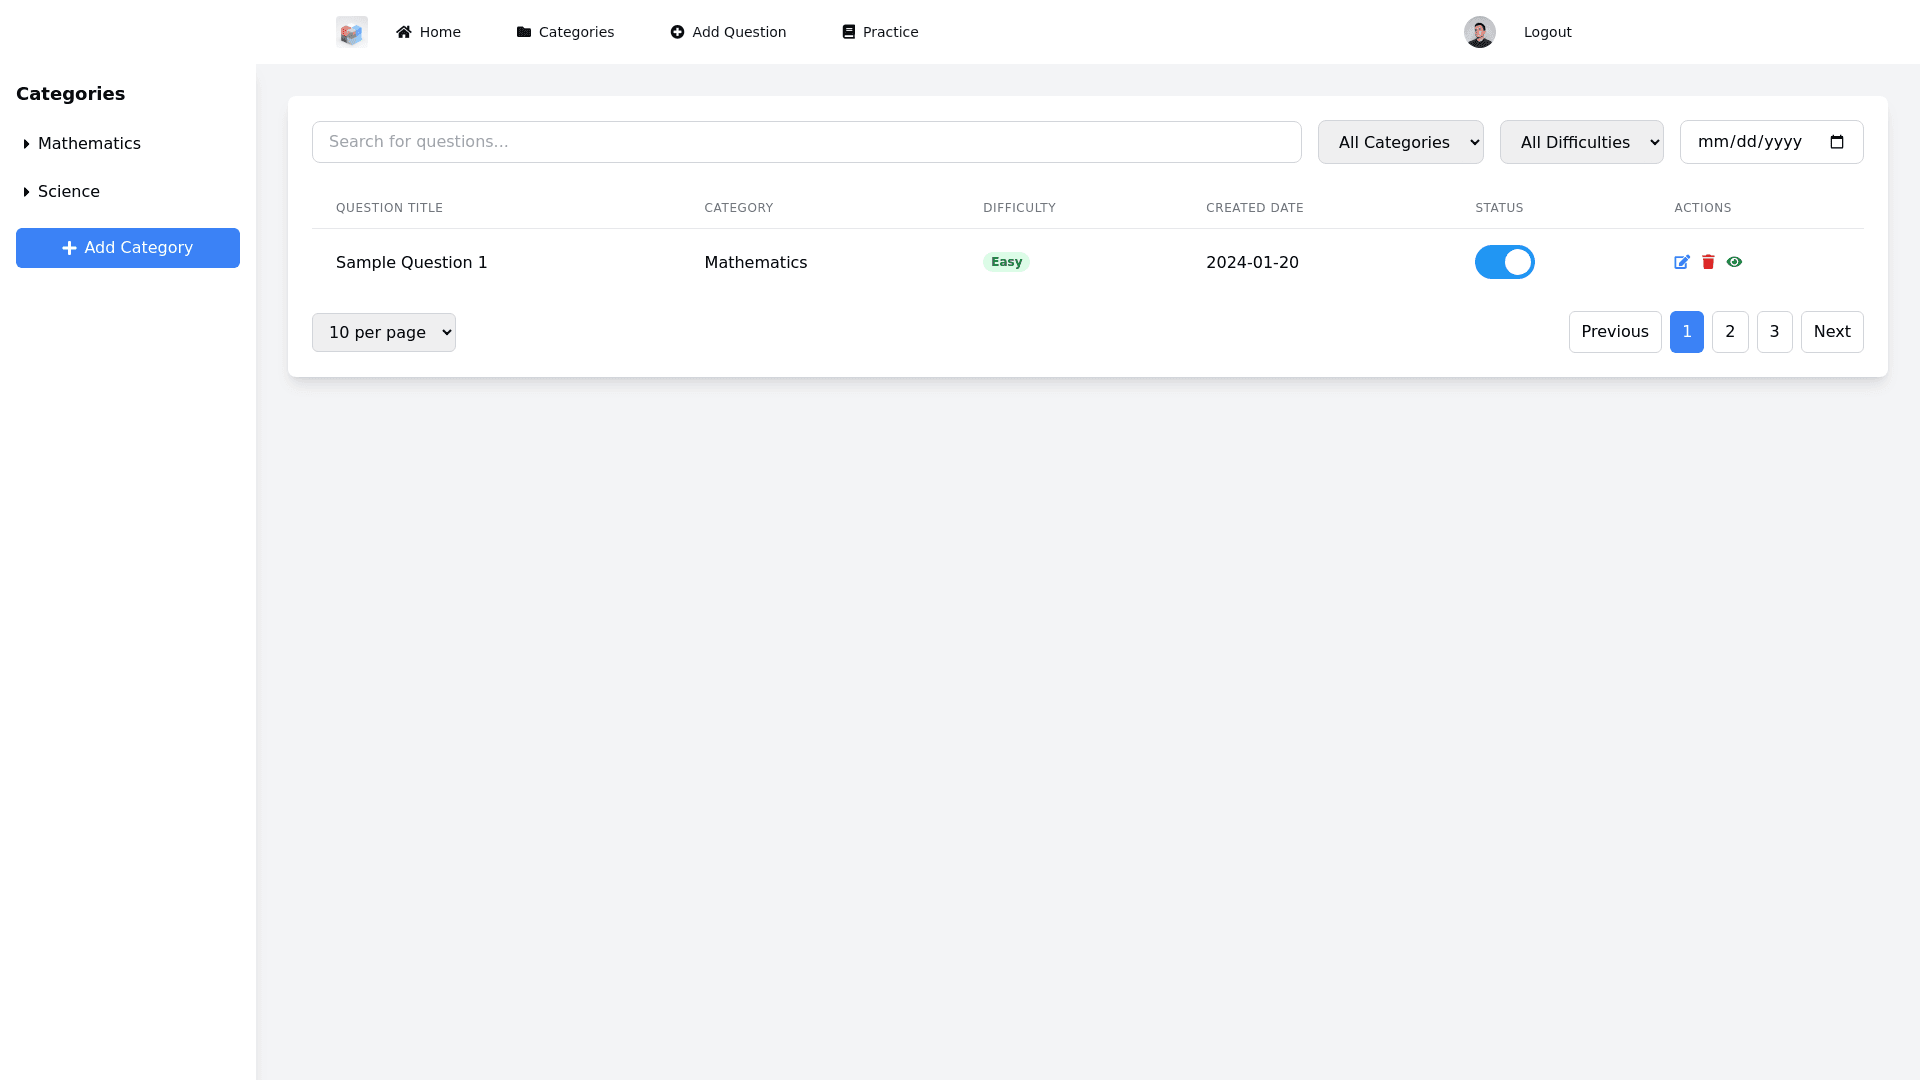Click the house icon beside Home

pos(404,32)
